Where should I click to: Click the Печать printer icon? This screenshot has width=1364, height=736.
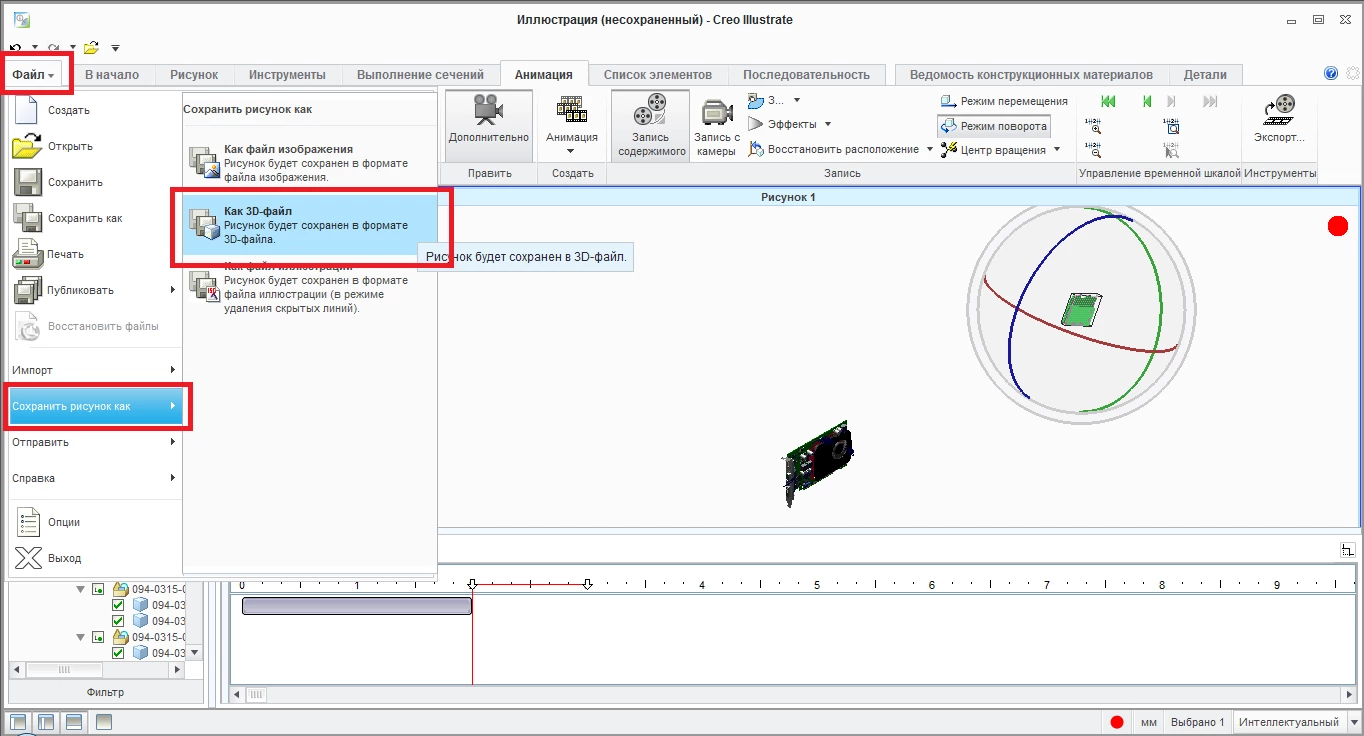pos(27,254)
